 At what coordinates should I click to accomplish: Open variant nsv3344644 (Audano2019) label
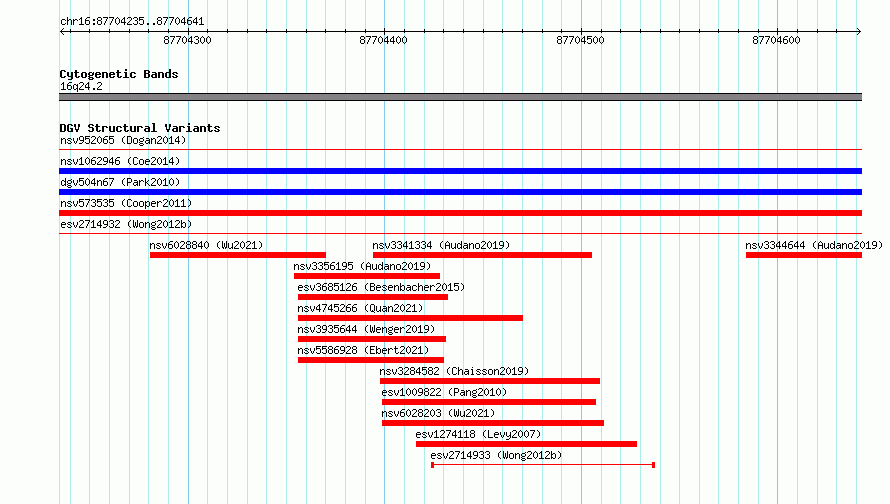pos(814,245)
